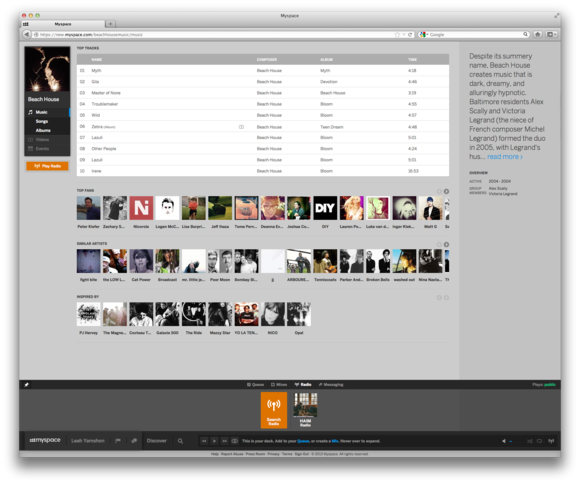Open the browser home page icon
The height and width of the screenshot is (484, 580).
coord(537,34)
